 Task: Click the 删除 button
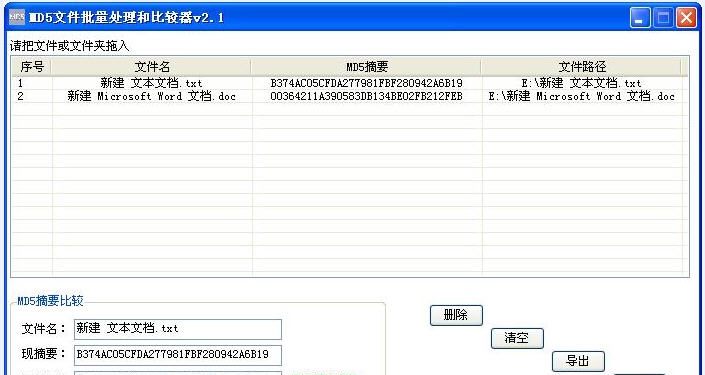[x=456, y=315]
